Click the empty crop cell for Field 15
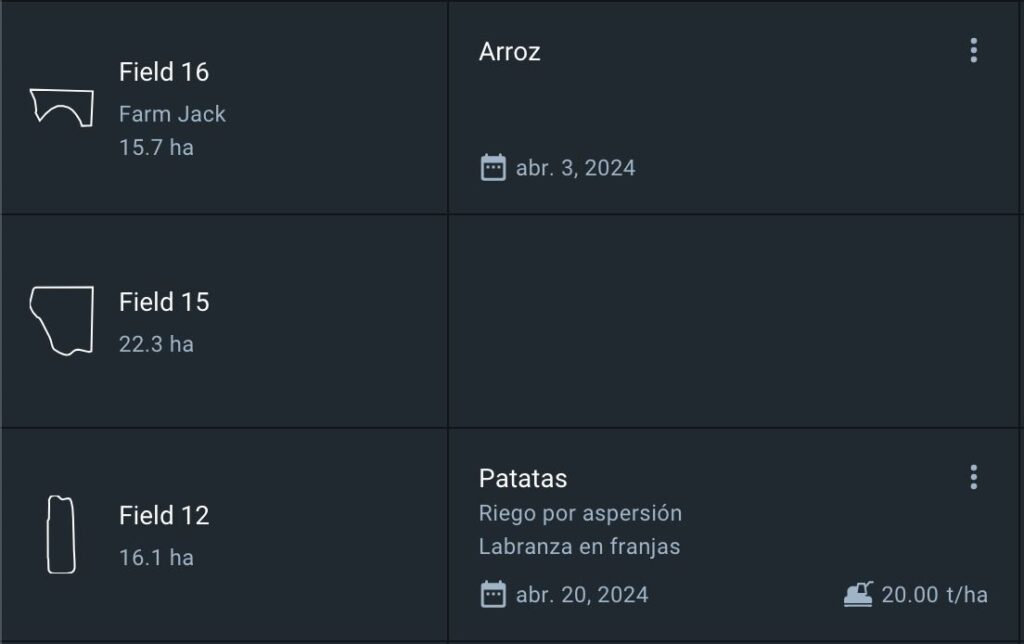This screenshot has height=644, width=1024. tap(735, 321)
